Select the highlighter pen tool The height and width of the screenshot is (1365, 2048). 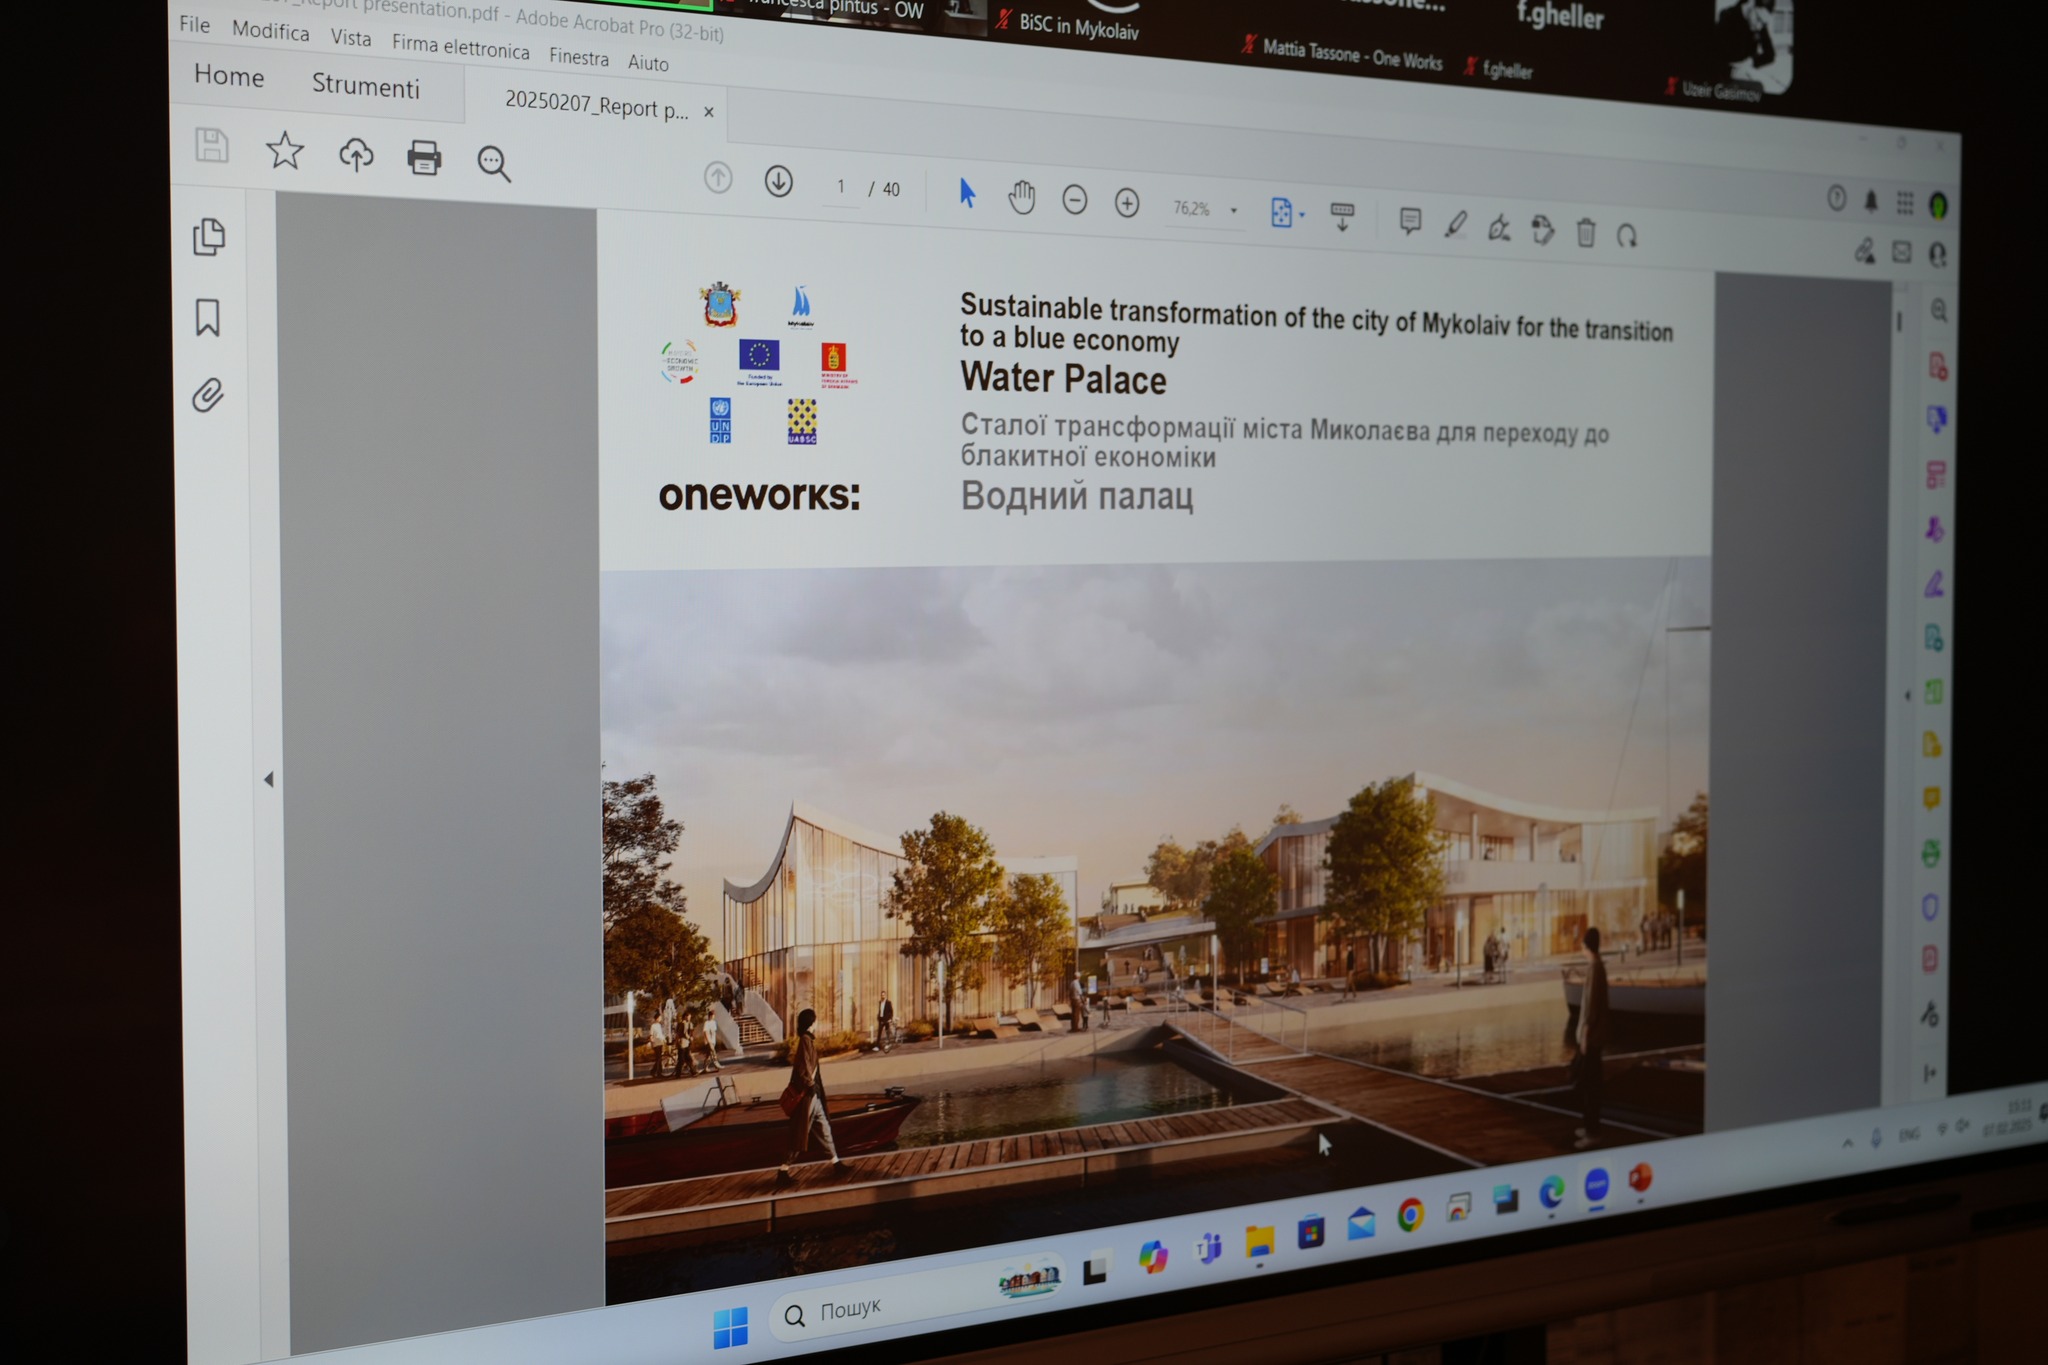[x=1455, y=225]
